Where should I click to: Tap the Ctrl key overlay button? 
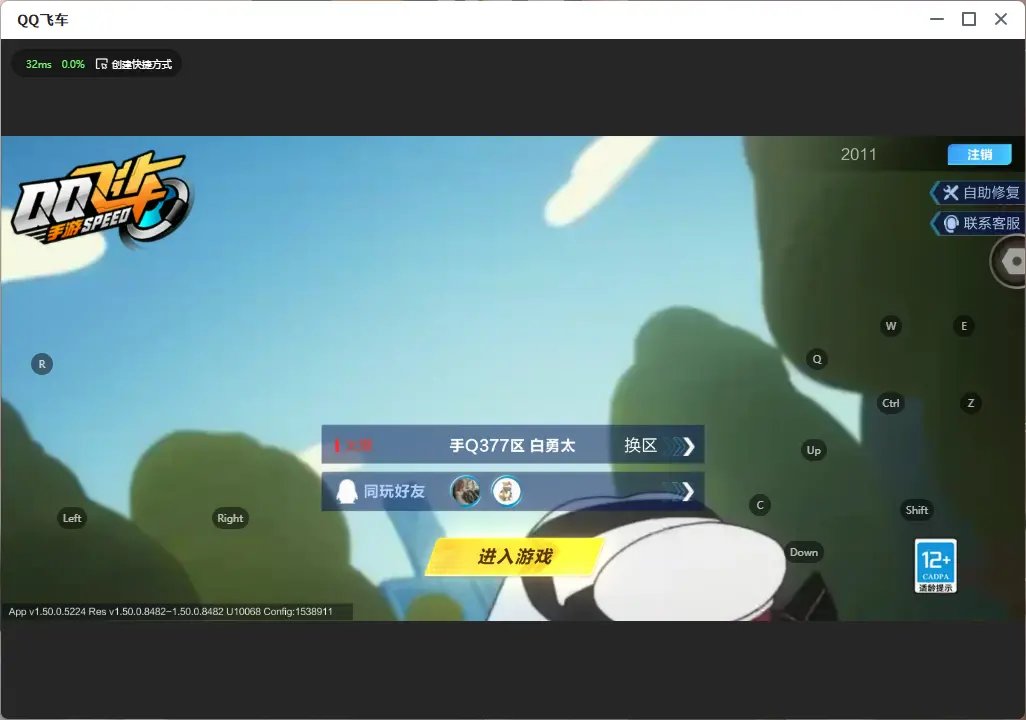point(891,403)
